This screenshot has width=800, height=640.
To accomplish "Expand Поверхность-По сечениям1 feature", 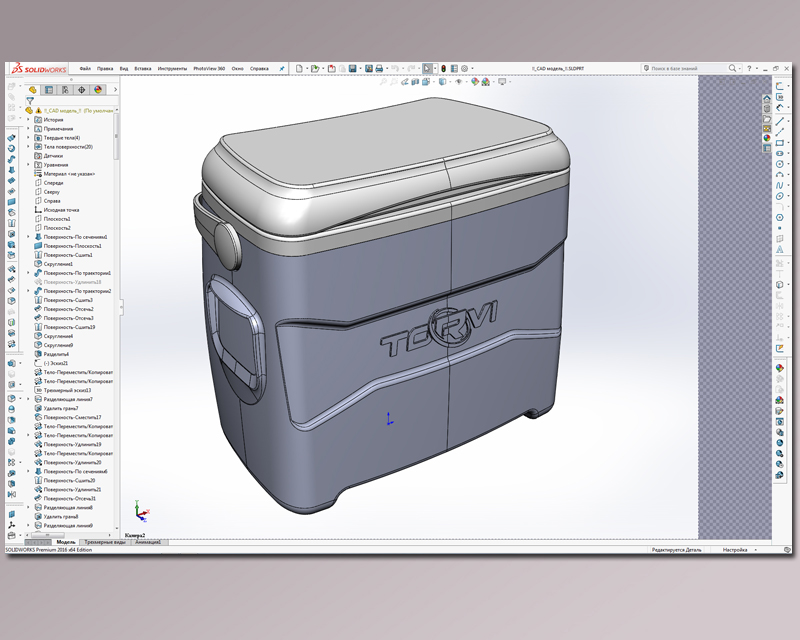I will 29,237.
